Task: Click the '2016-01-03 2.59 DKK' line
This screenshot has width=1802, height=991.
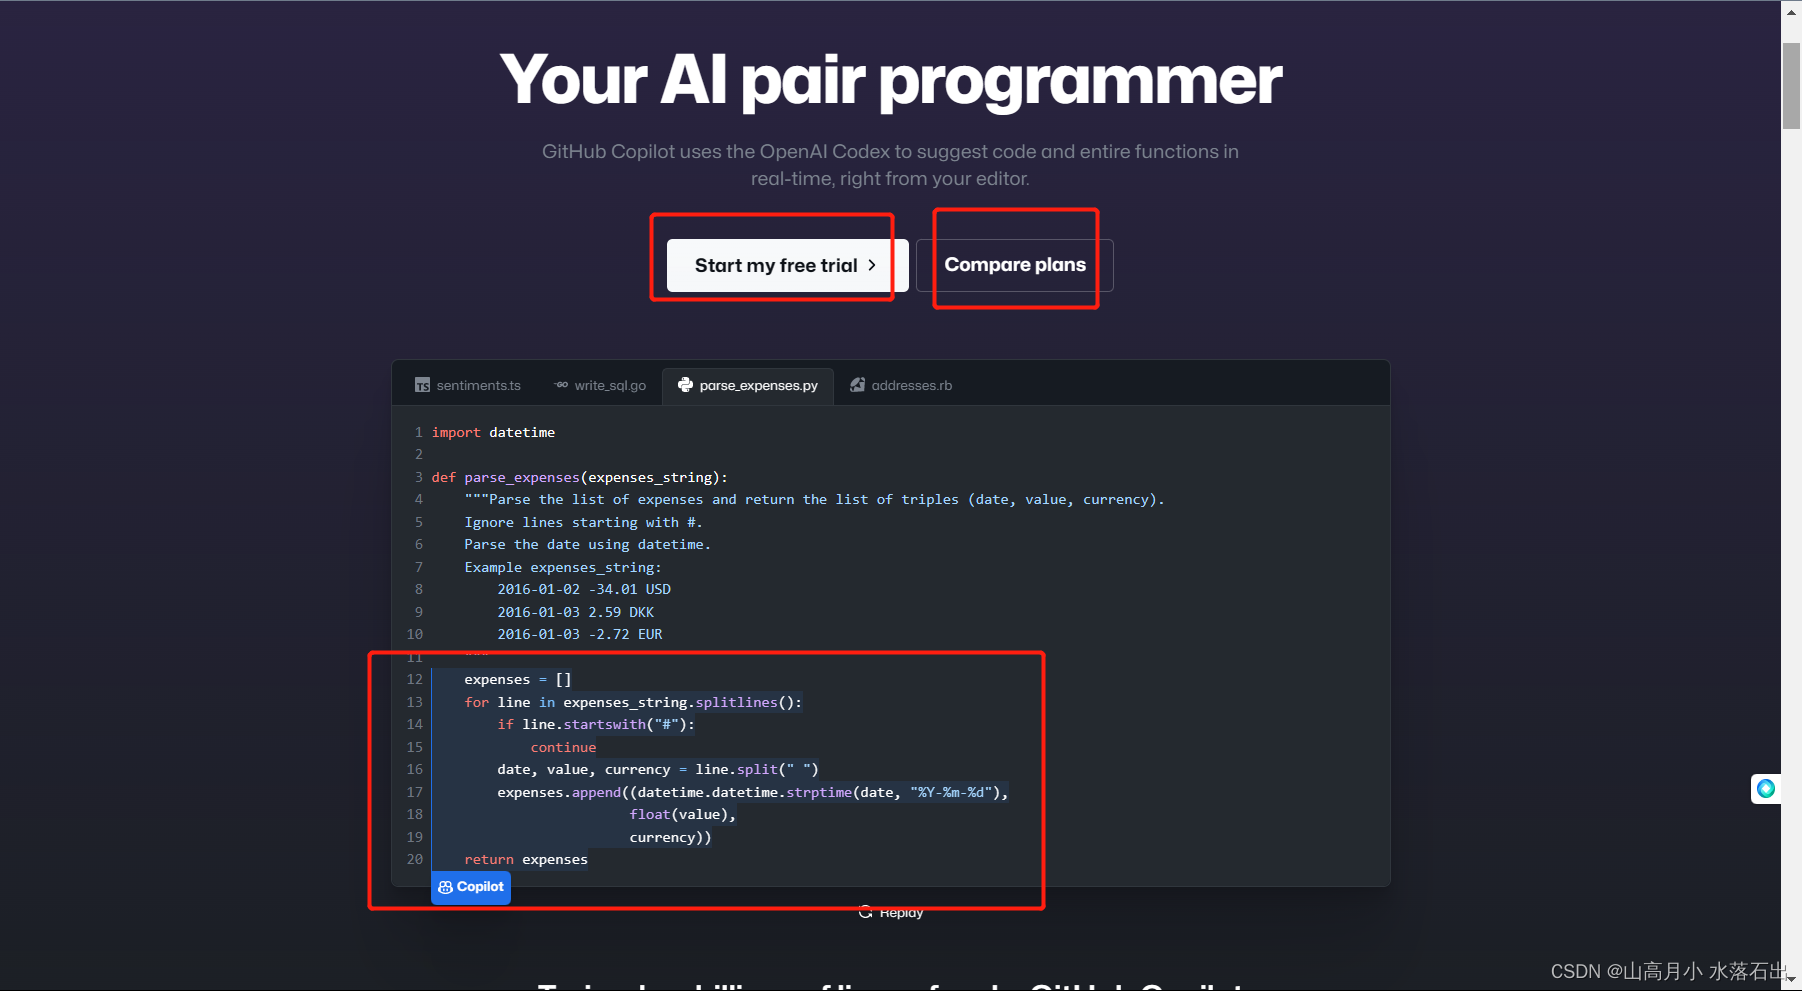Action: (576, 612)
